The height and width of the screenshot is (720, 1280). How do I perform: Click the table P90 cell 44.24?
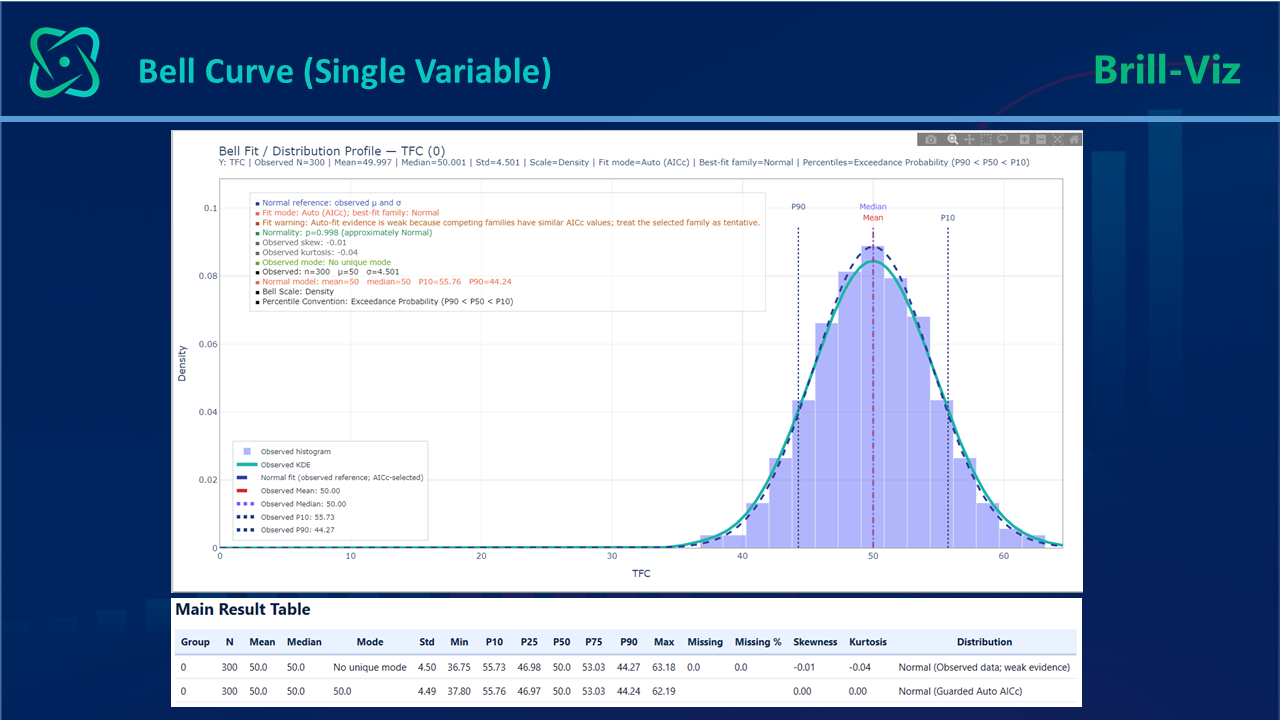[x=629, y=691]
